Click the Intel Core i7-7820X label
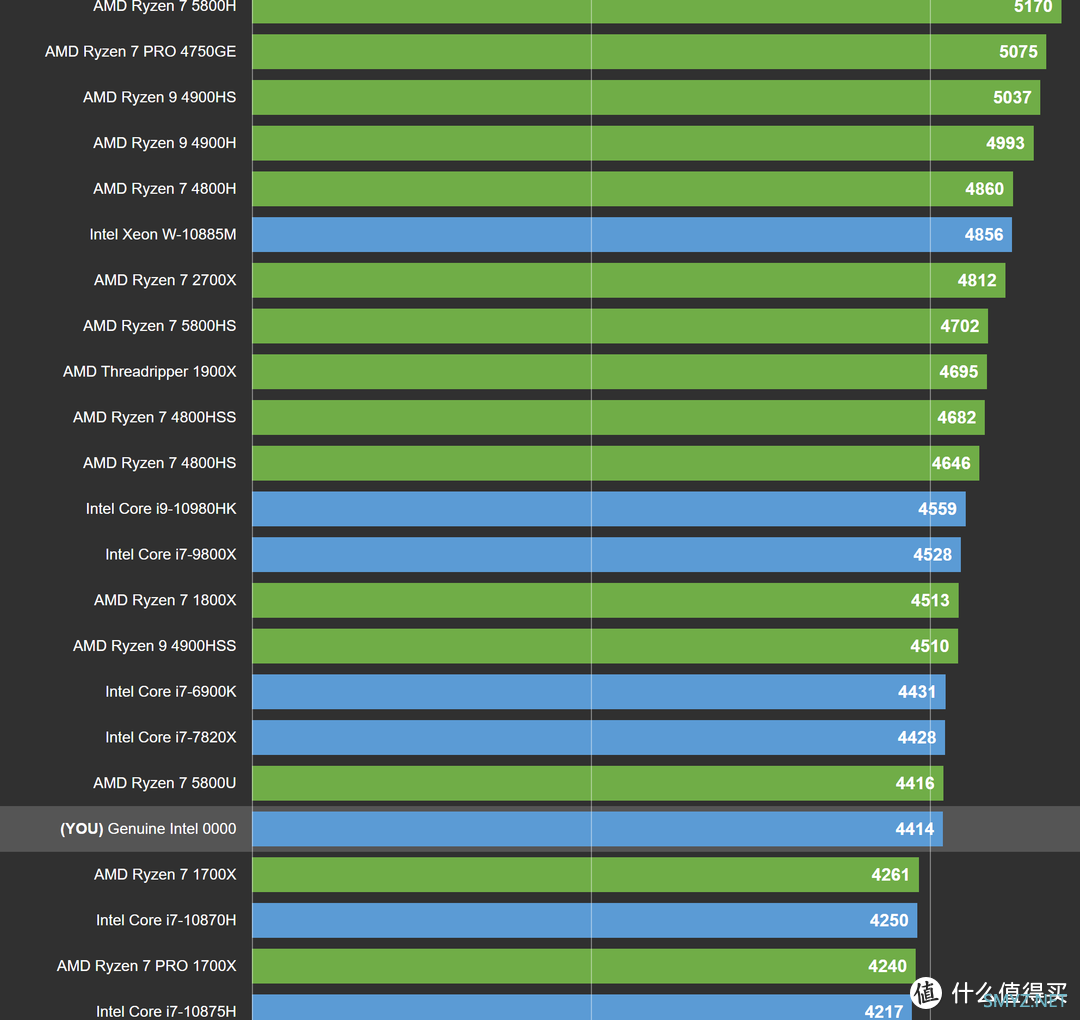1080x1020 pixels. coord(171,738)
